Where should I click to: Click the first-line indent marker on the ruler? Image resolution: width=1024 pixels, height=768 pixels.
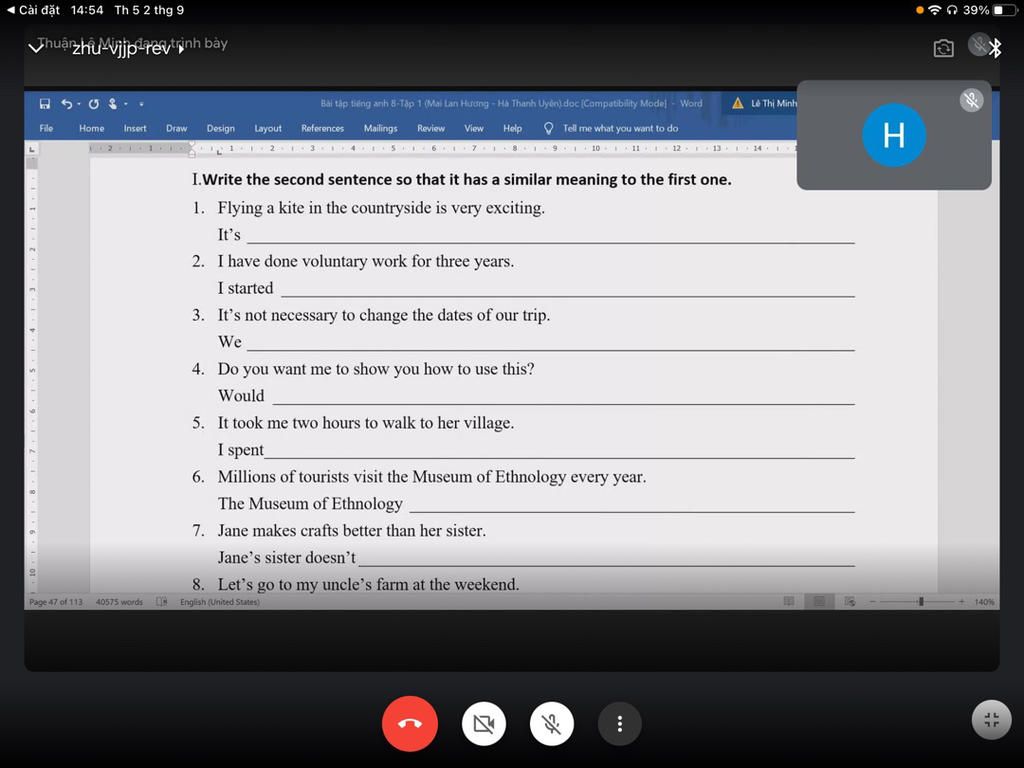pos(192,145)
